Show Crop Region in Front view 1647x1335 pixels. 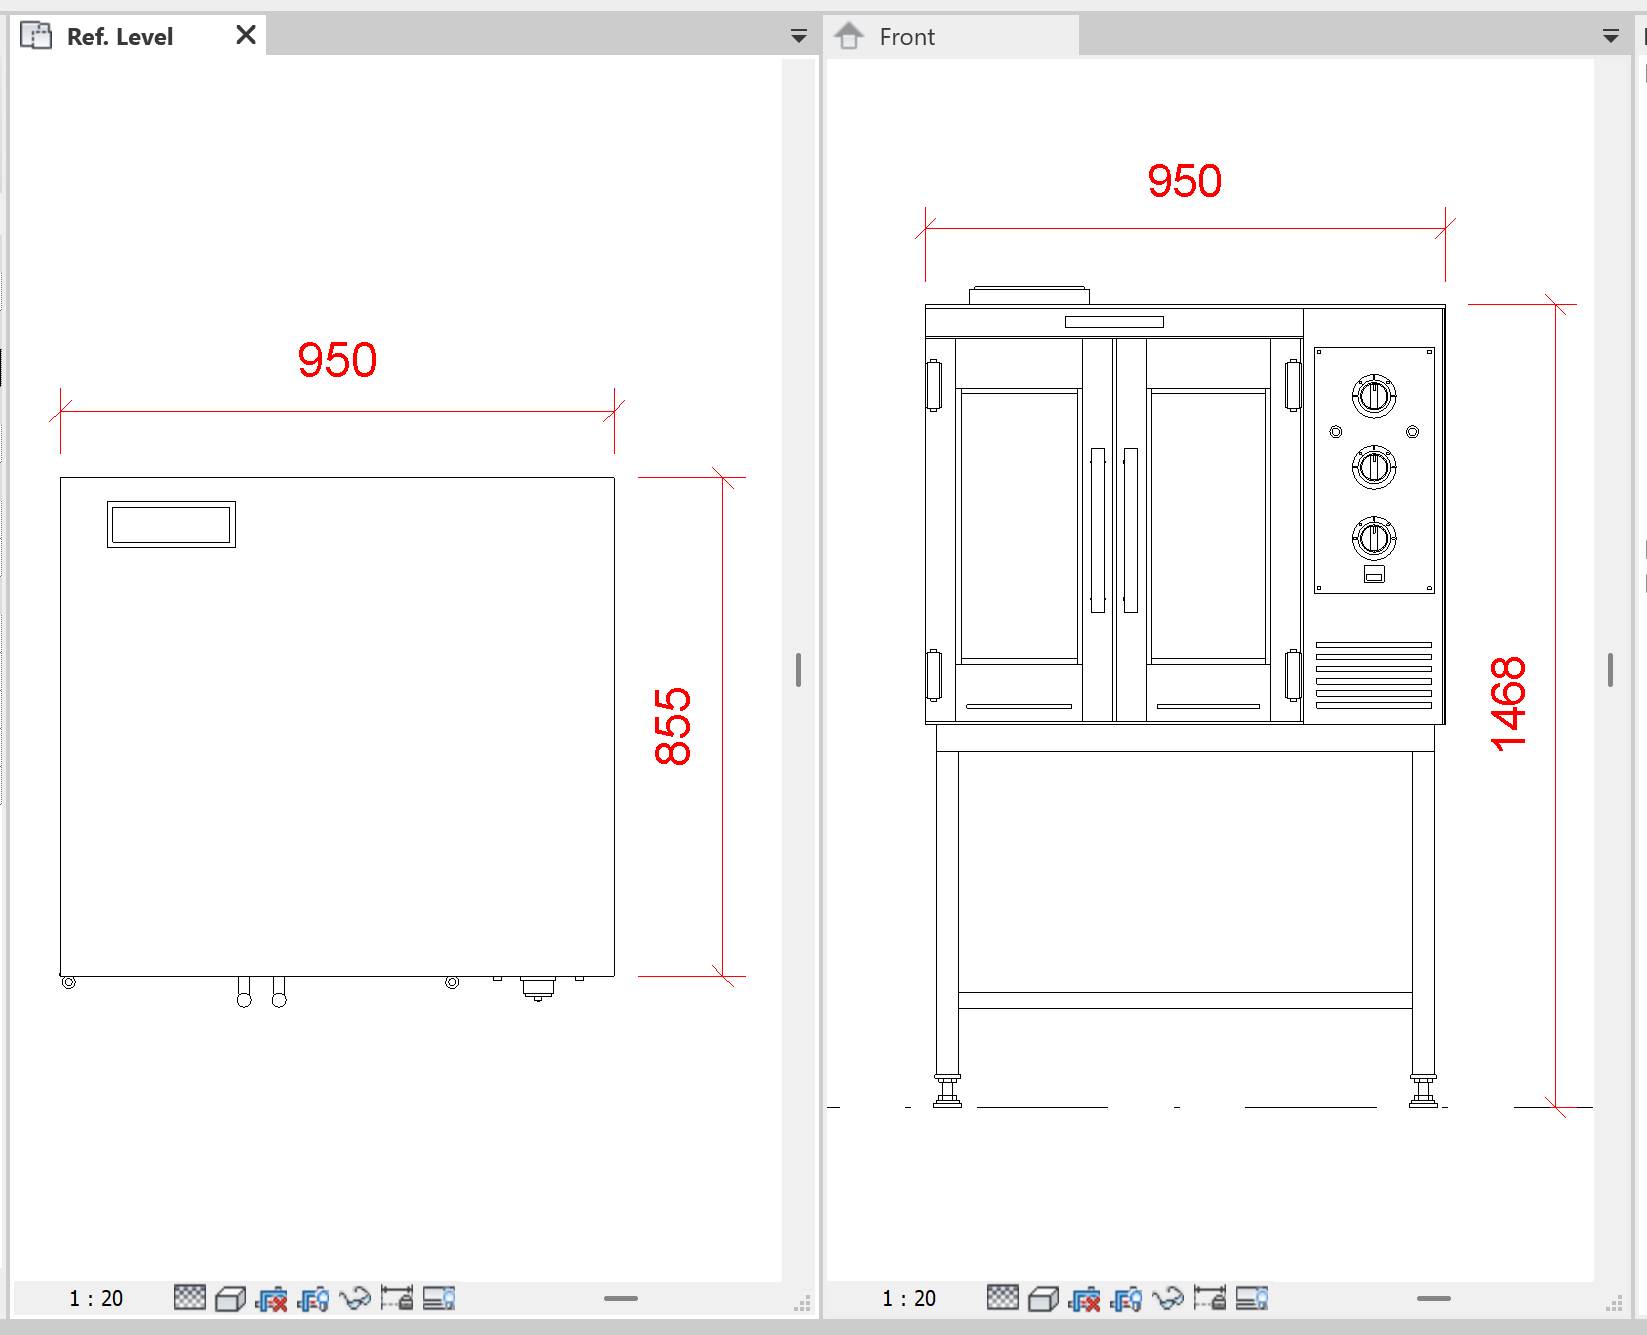tap(1127, 1298)
